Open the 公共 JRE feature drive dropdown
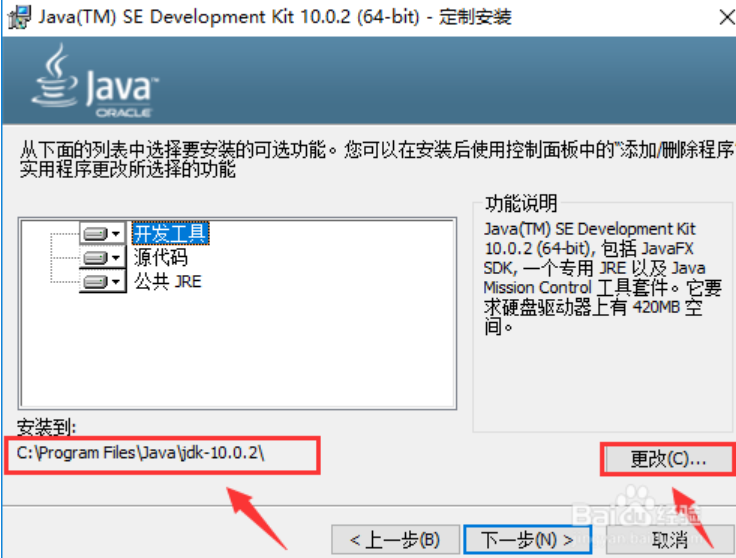 coord(102,282)
